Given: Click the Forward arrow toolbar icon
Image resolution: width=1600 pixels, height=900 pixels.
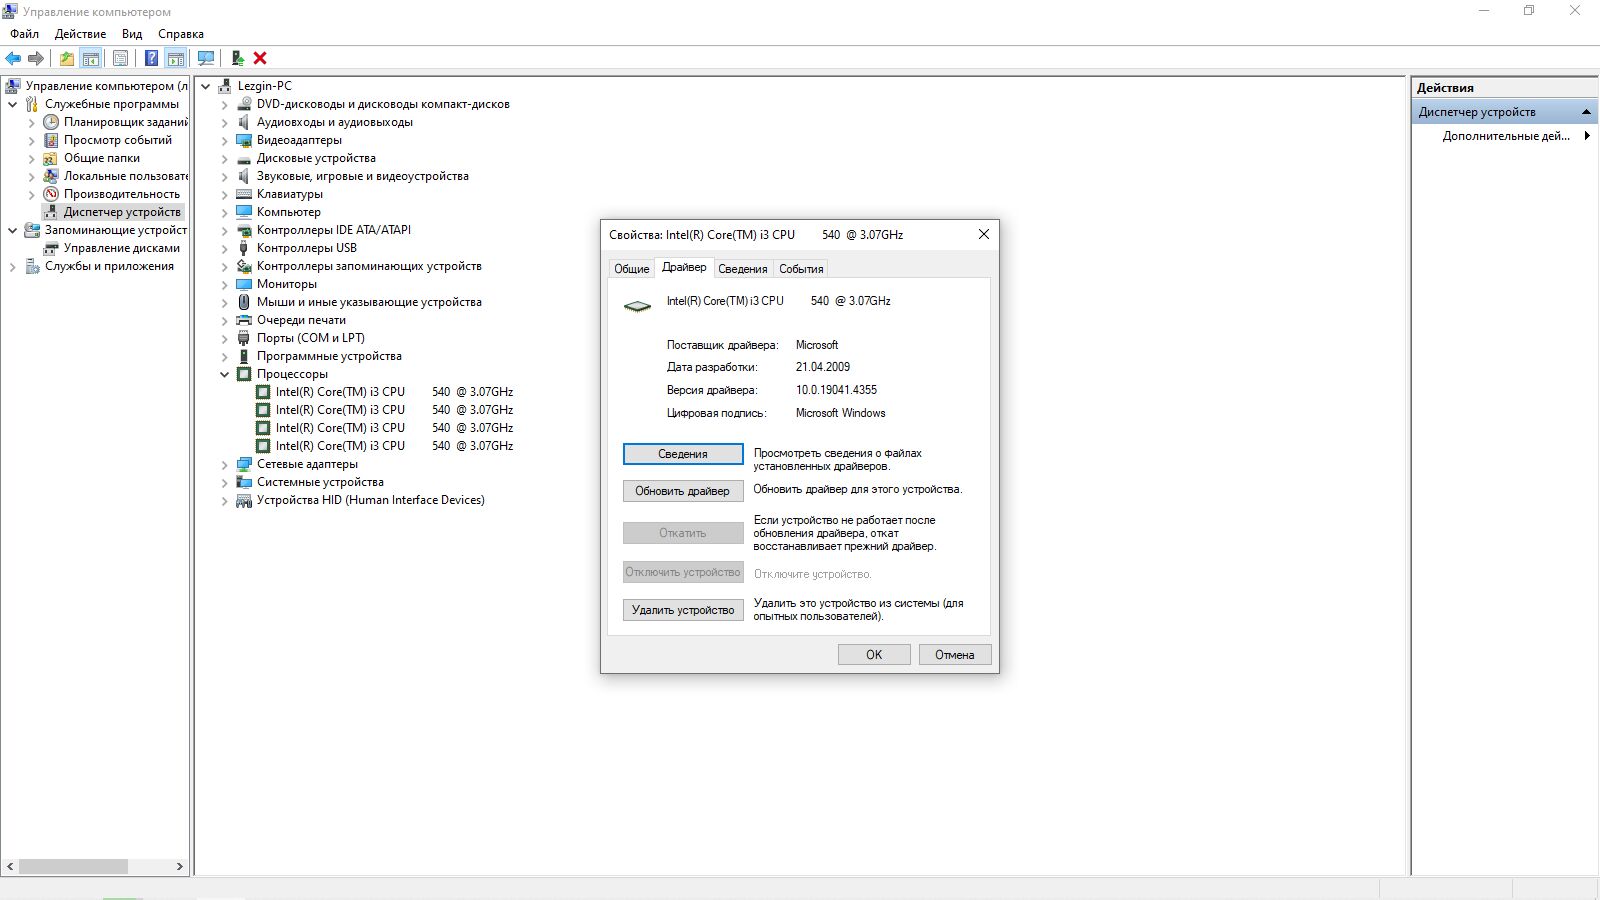Looking at the screenshot, I should point(36,58).
